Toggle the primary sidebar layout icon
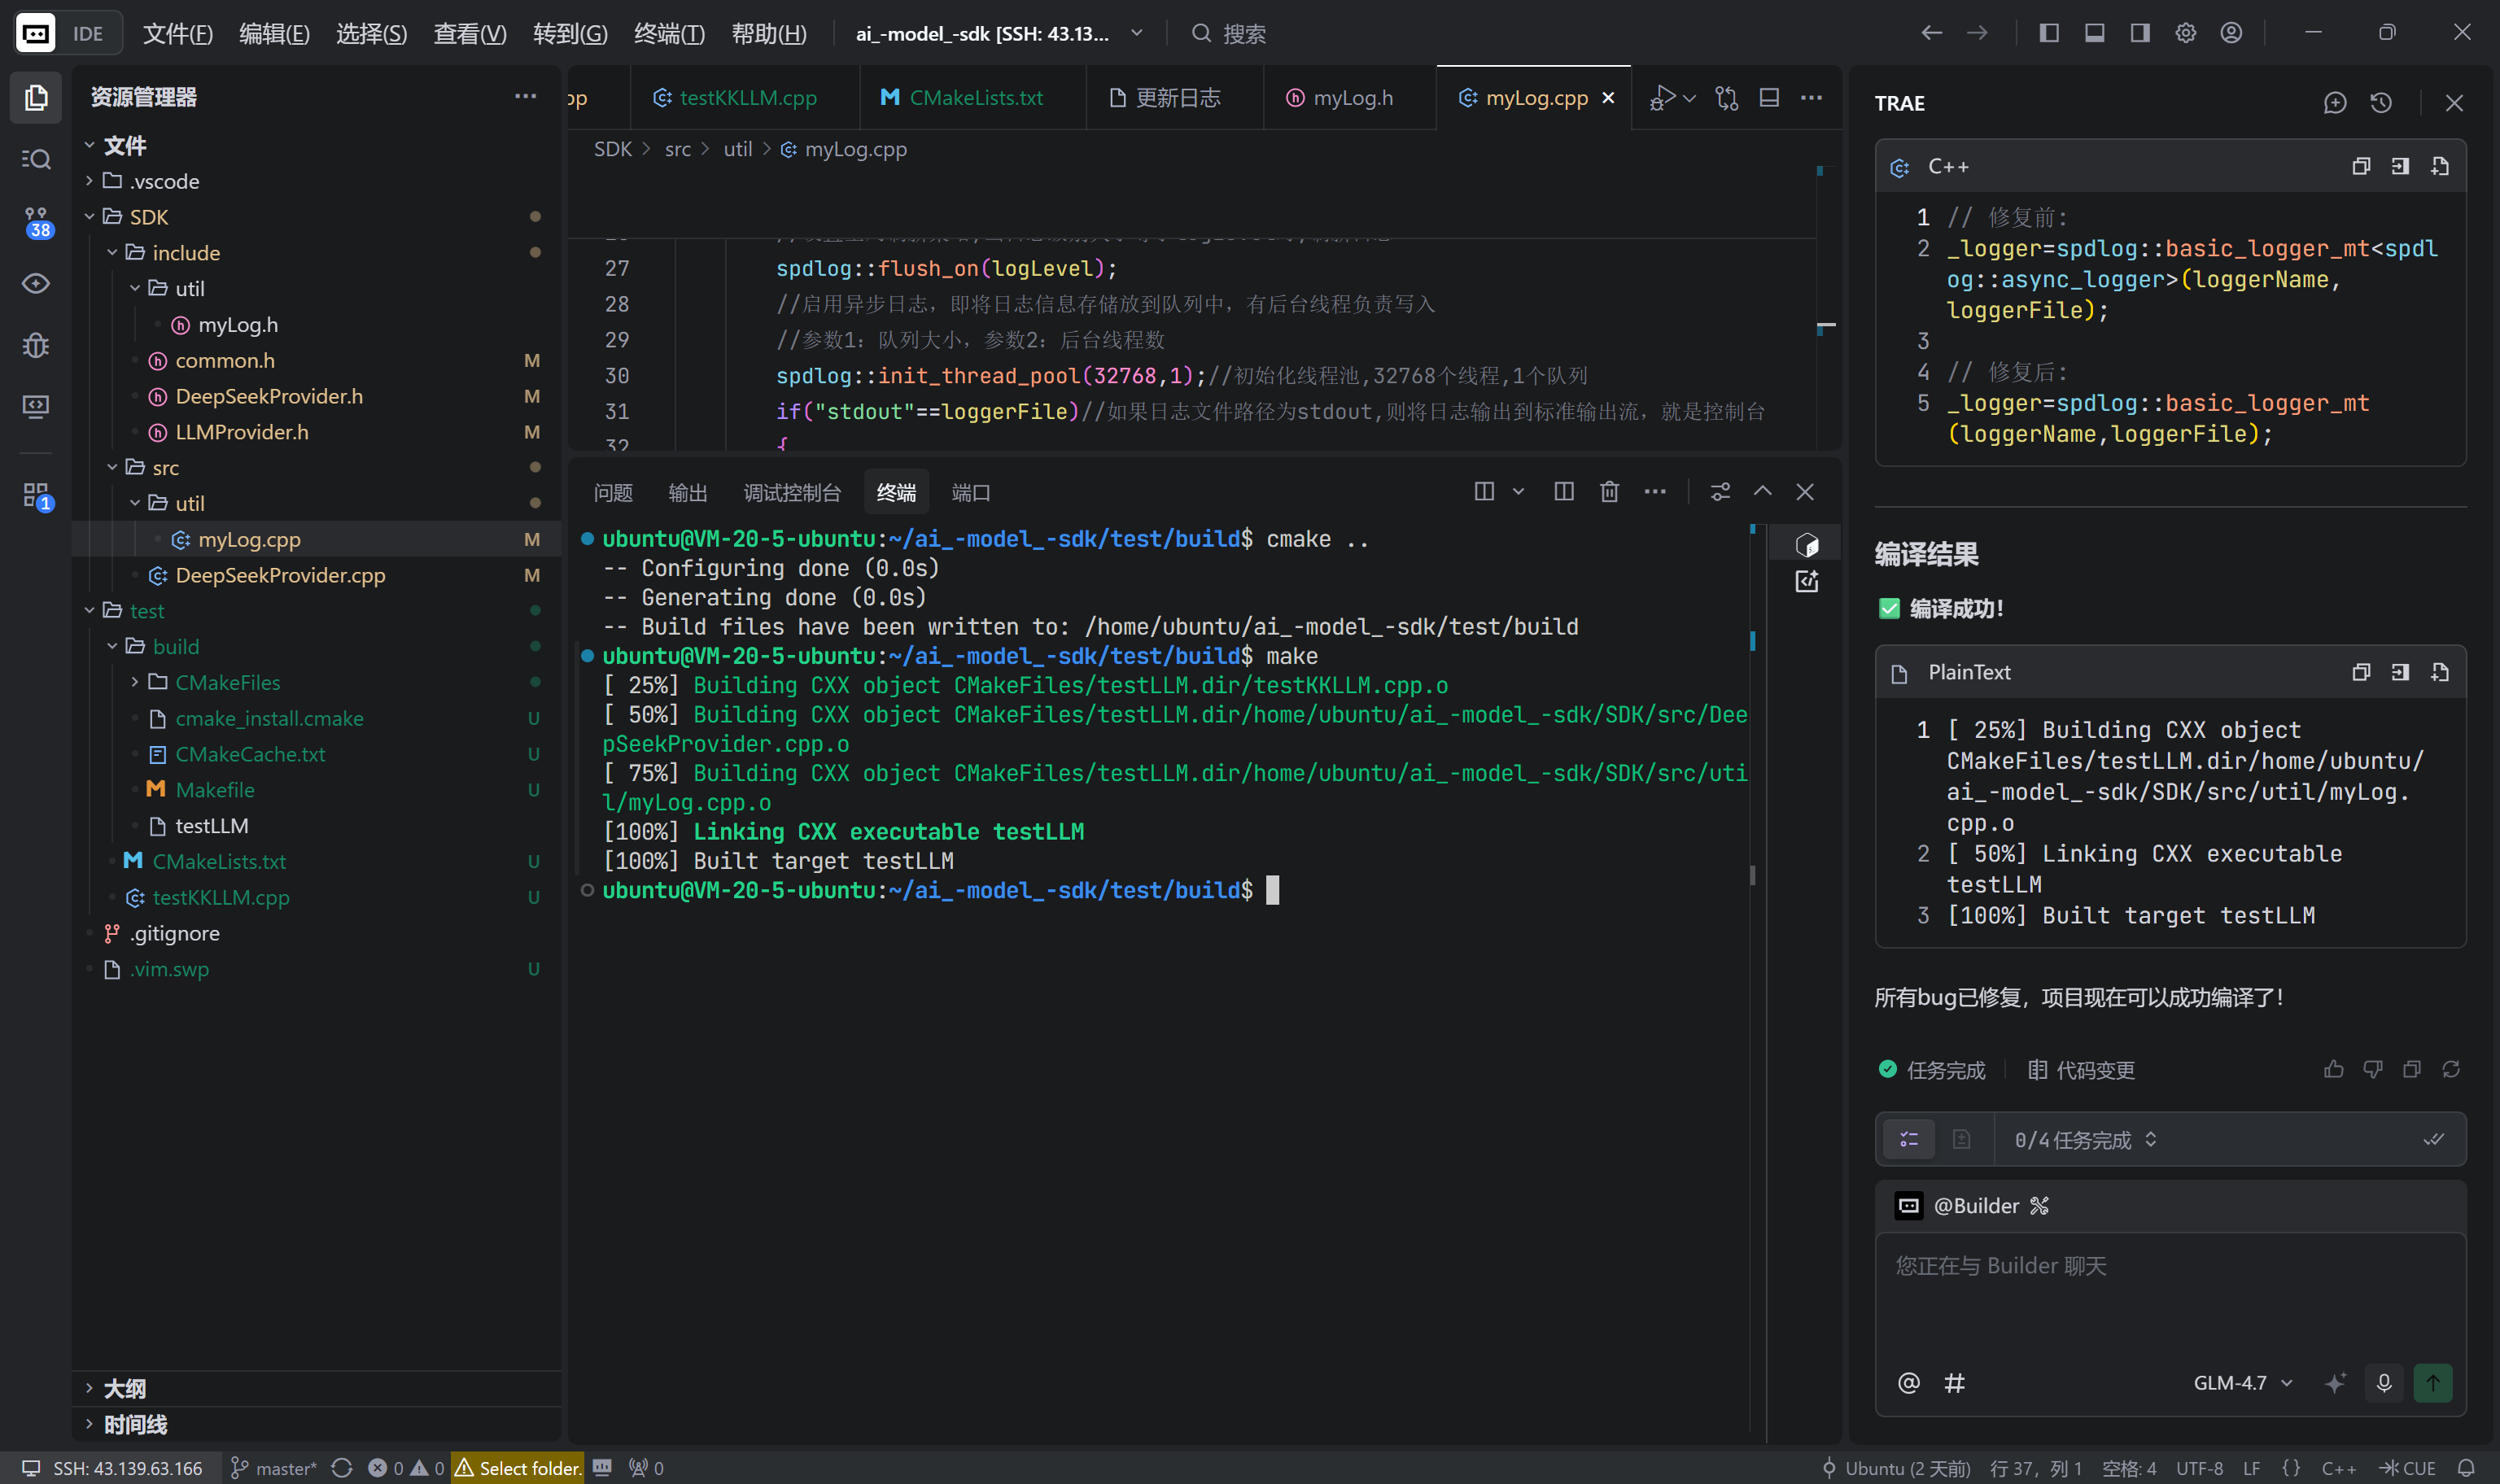Viewport: 2500px width, 1484px height. 2048,33
